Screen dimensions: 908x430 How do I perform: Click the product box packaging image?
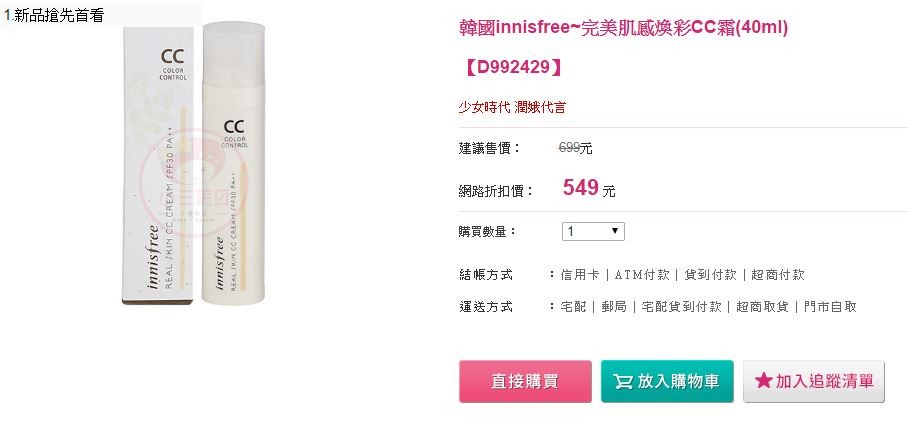click(x=158, y=166)
